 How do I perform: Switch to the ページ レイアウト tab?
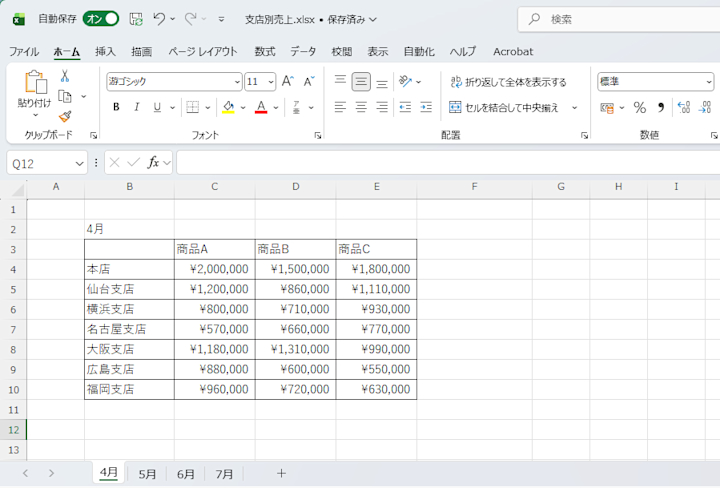click(x=202, y=51)
